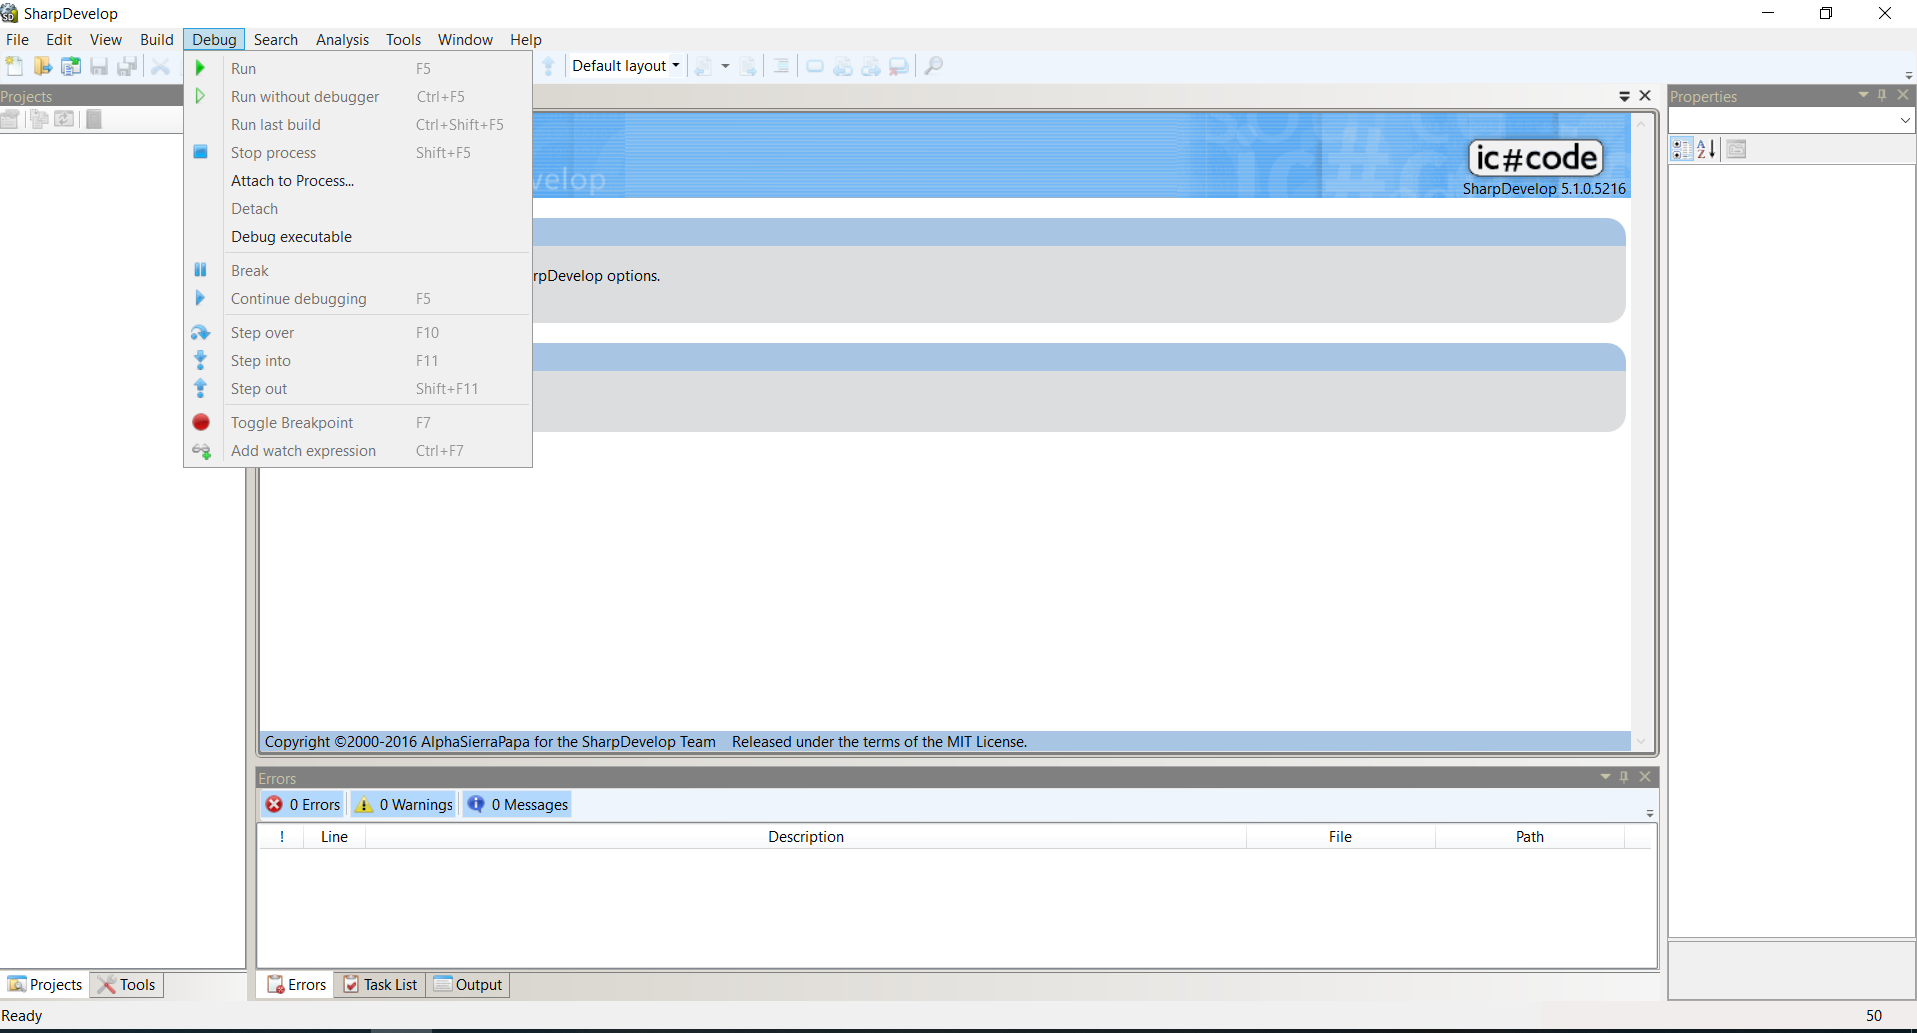
Task: Click the blue up-arrow toolbar icon
Action: [x=548, y=66]
